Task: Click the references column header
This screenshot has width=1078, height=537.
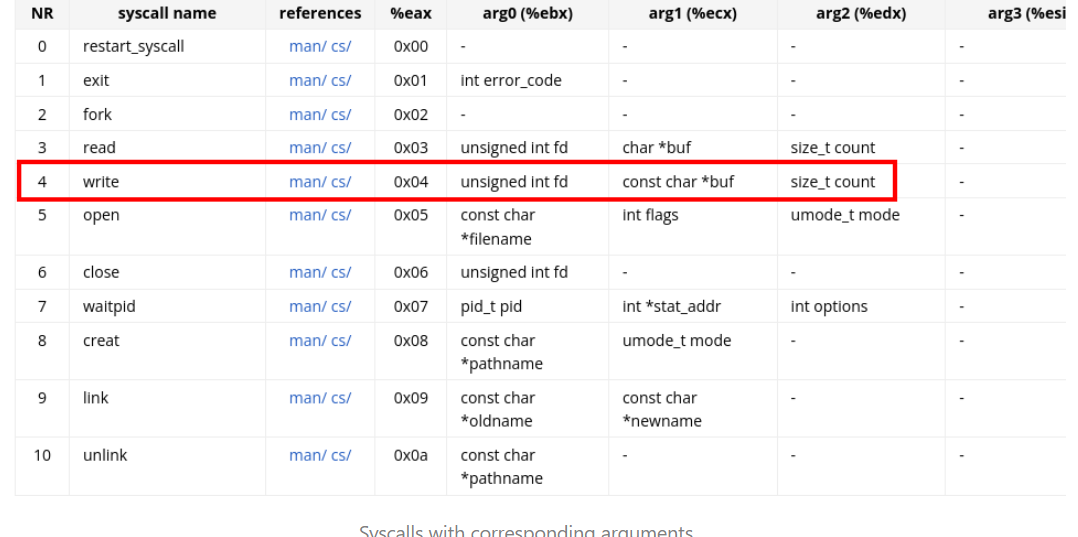Action: pyautogui.click(x=320, y=13)
